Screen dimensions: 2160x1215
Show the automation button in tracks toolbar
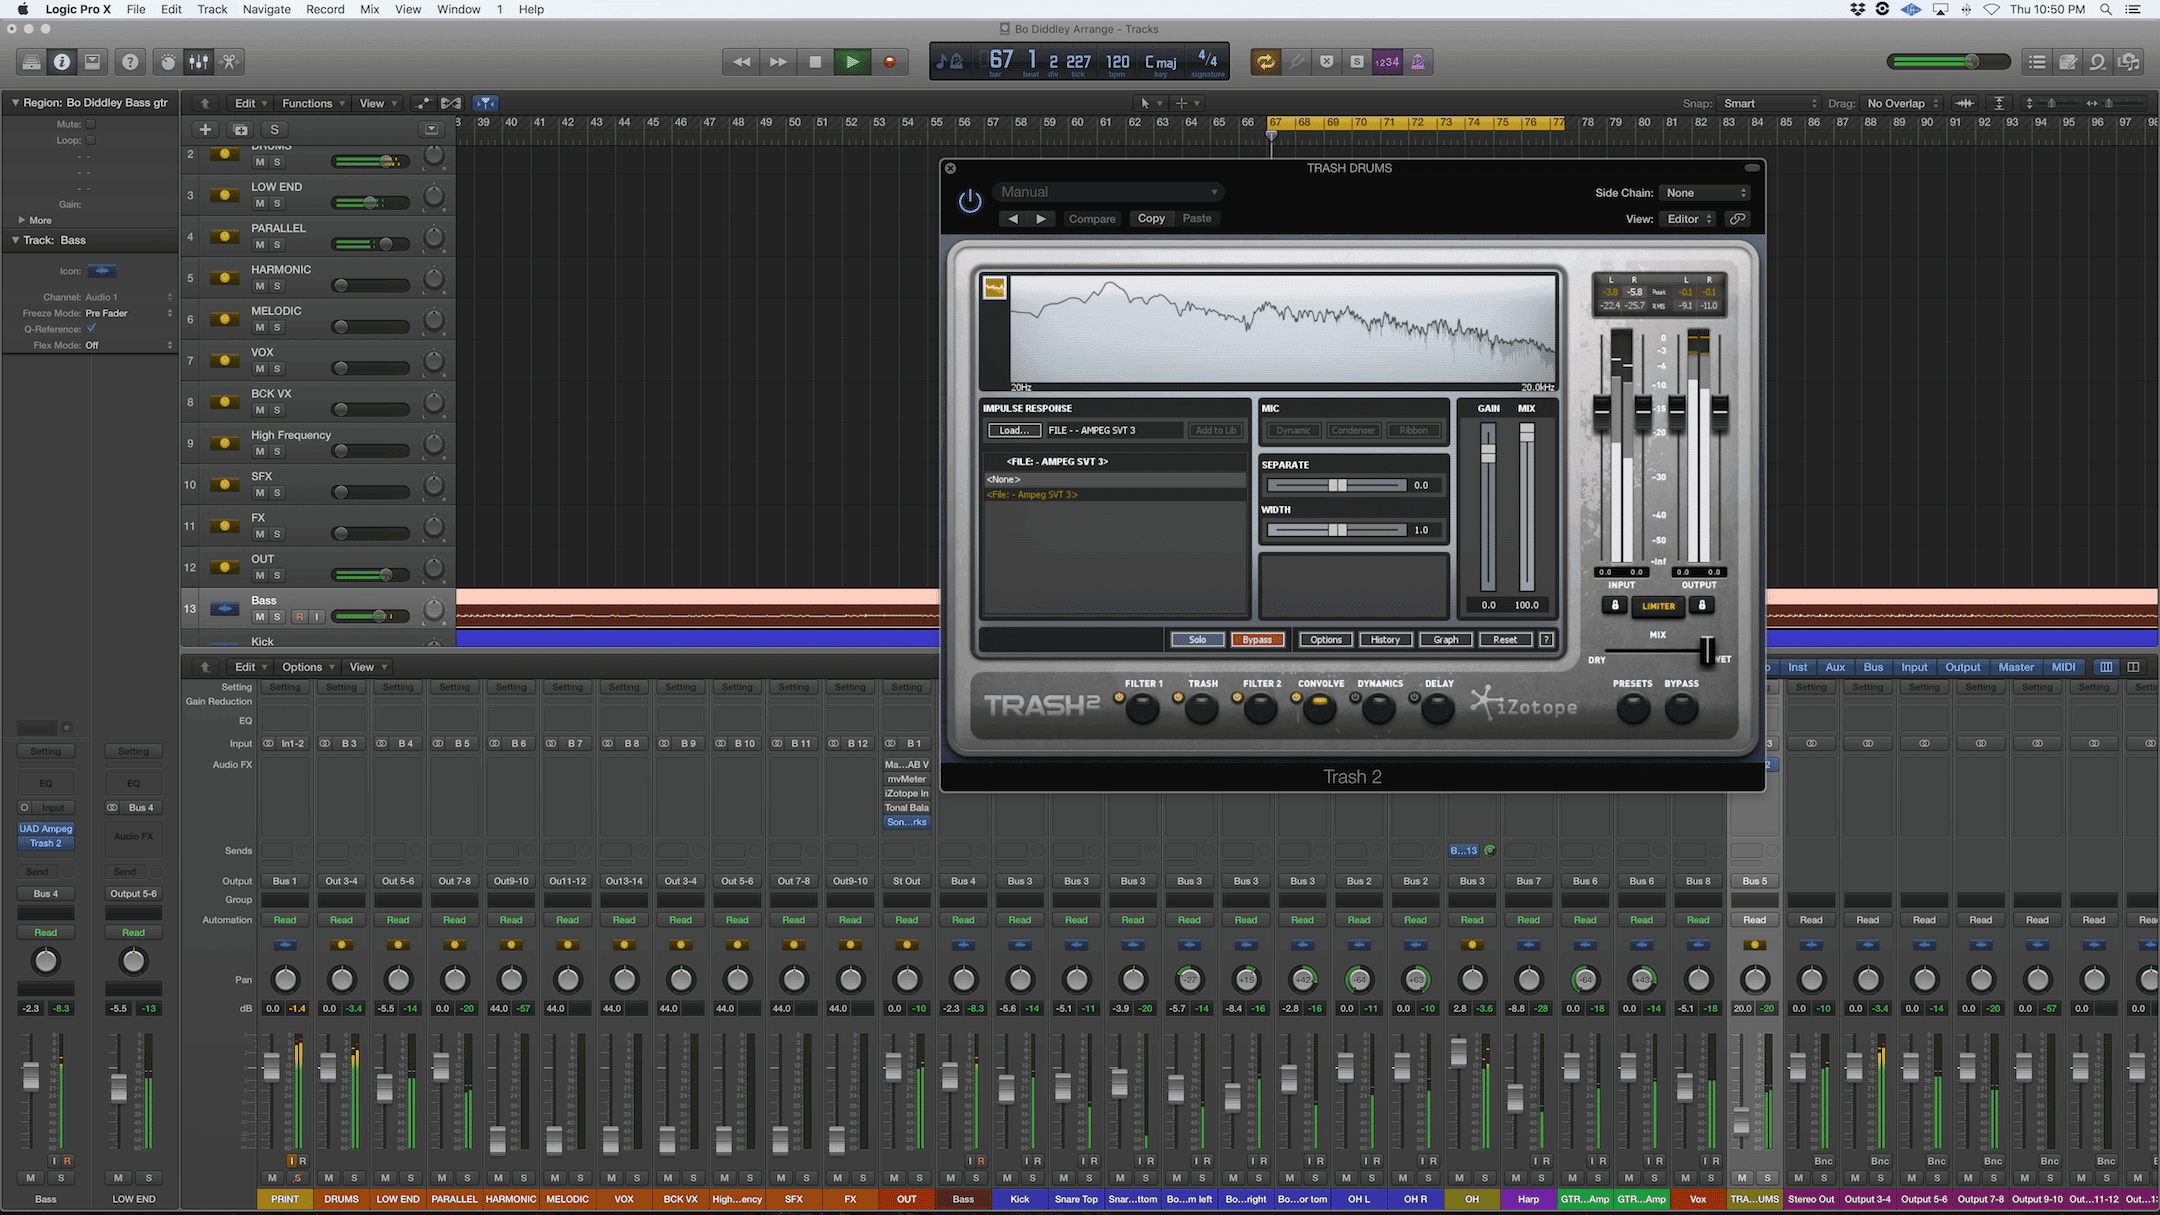click(x=422, y=103)
